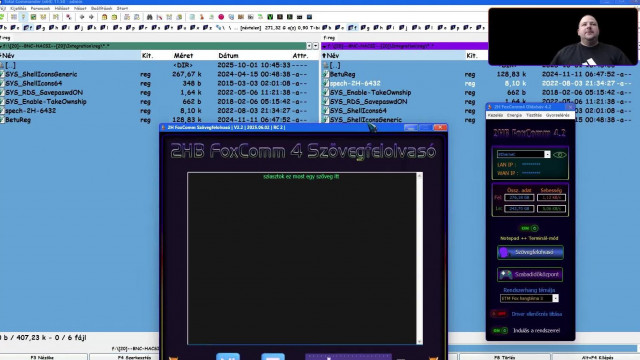Click the parent folder [..] in left panel
This screenshot has height=360, width=640.
point(10,65)
